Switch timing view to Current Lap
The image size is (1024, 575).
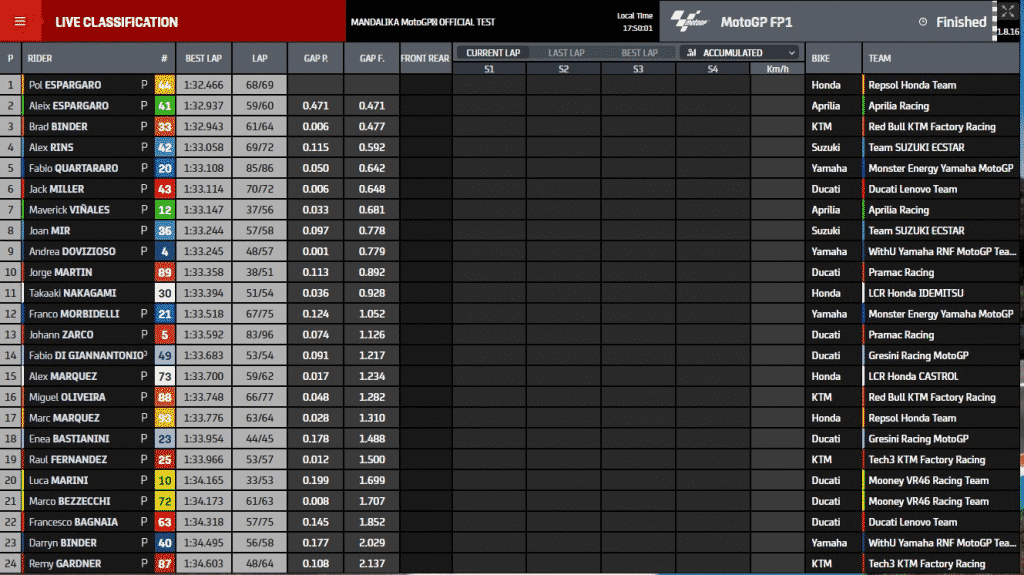493,53
